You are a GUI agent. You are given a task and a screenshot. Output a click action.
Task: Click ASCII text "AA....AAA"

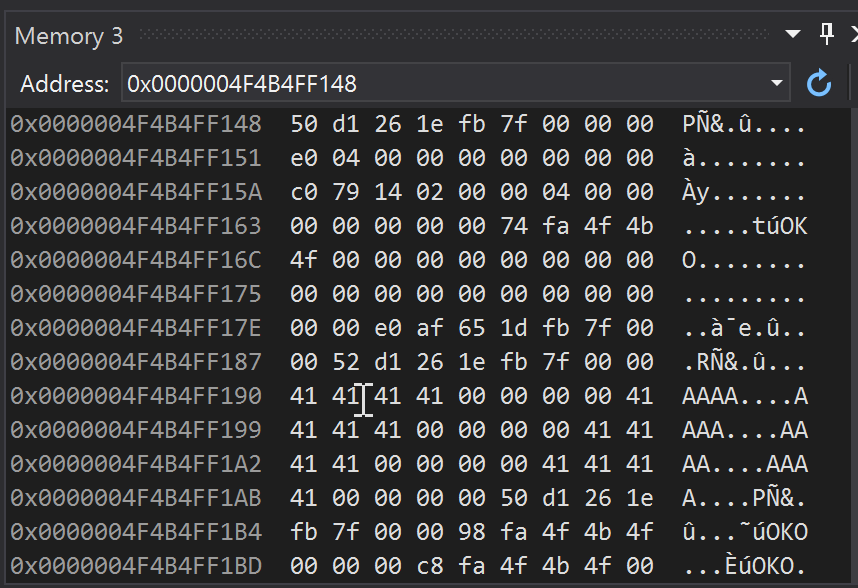pos(745,464)
